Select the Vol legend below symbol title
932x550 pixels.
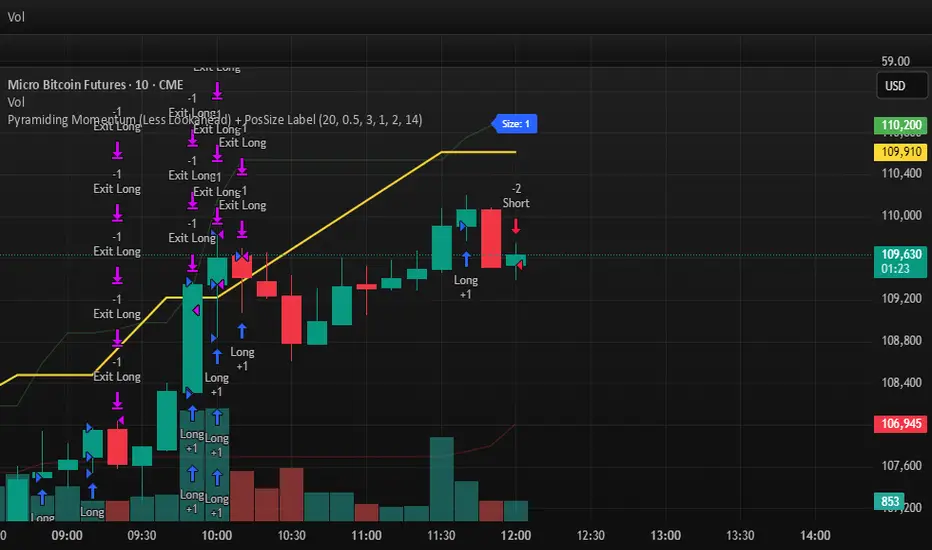pos(16,102)
